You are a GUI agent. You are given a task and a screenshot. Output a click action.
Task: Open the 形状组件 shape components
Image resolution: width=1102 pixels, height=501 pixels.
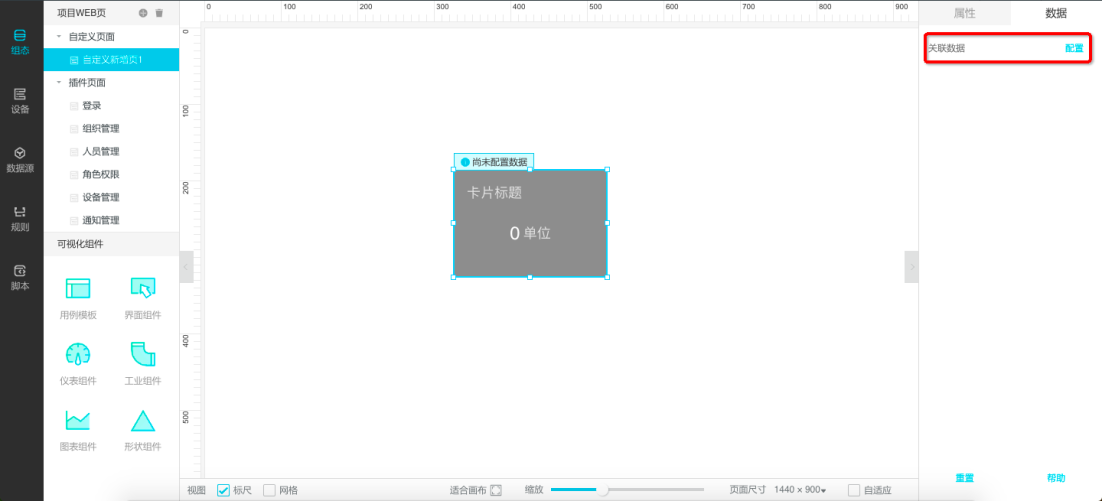[x=143, y=429]
